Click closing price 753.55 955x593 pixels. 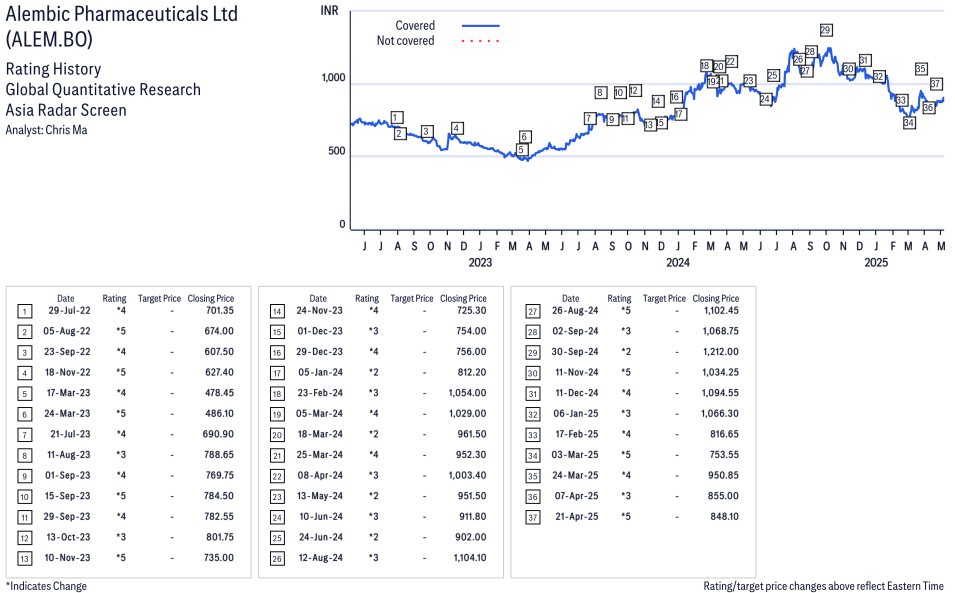point(724,454)
